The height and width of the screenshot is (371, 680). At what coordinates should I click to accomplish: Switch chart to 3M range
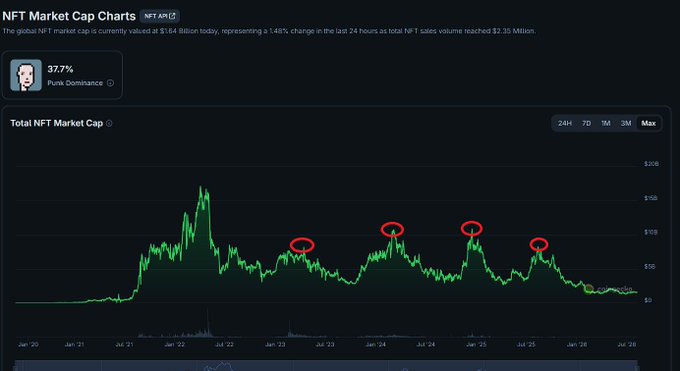pos(626,123)
